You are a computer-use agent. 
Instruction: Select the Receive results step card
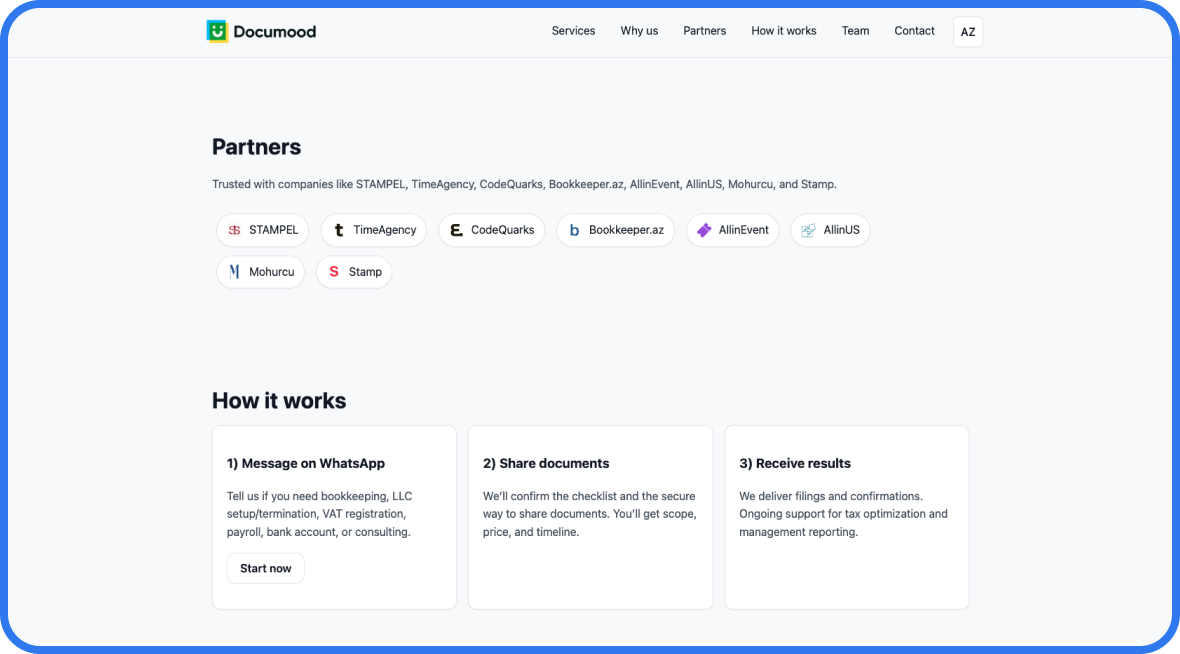pos(846,517)
